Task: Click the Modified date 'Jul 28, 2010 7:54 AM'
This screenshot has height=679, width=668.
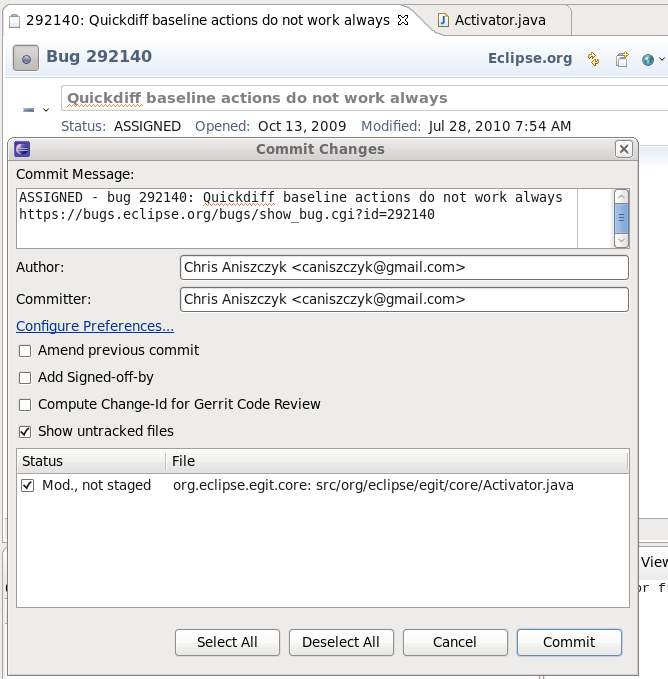Action: pyautogui.click(x=500, y=126)
